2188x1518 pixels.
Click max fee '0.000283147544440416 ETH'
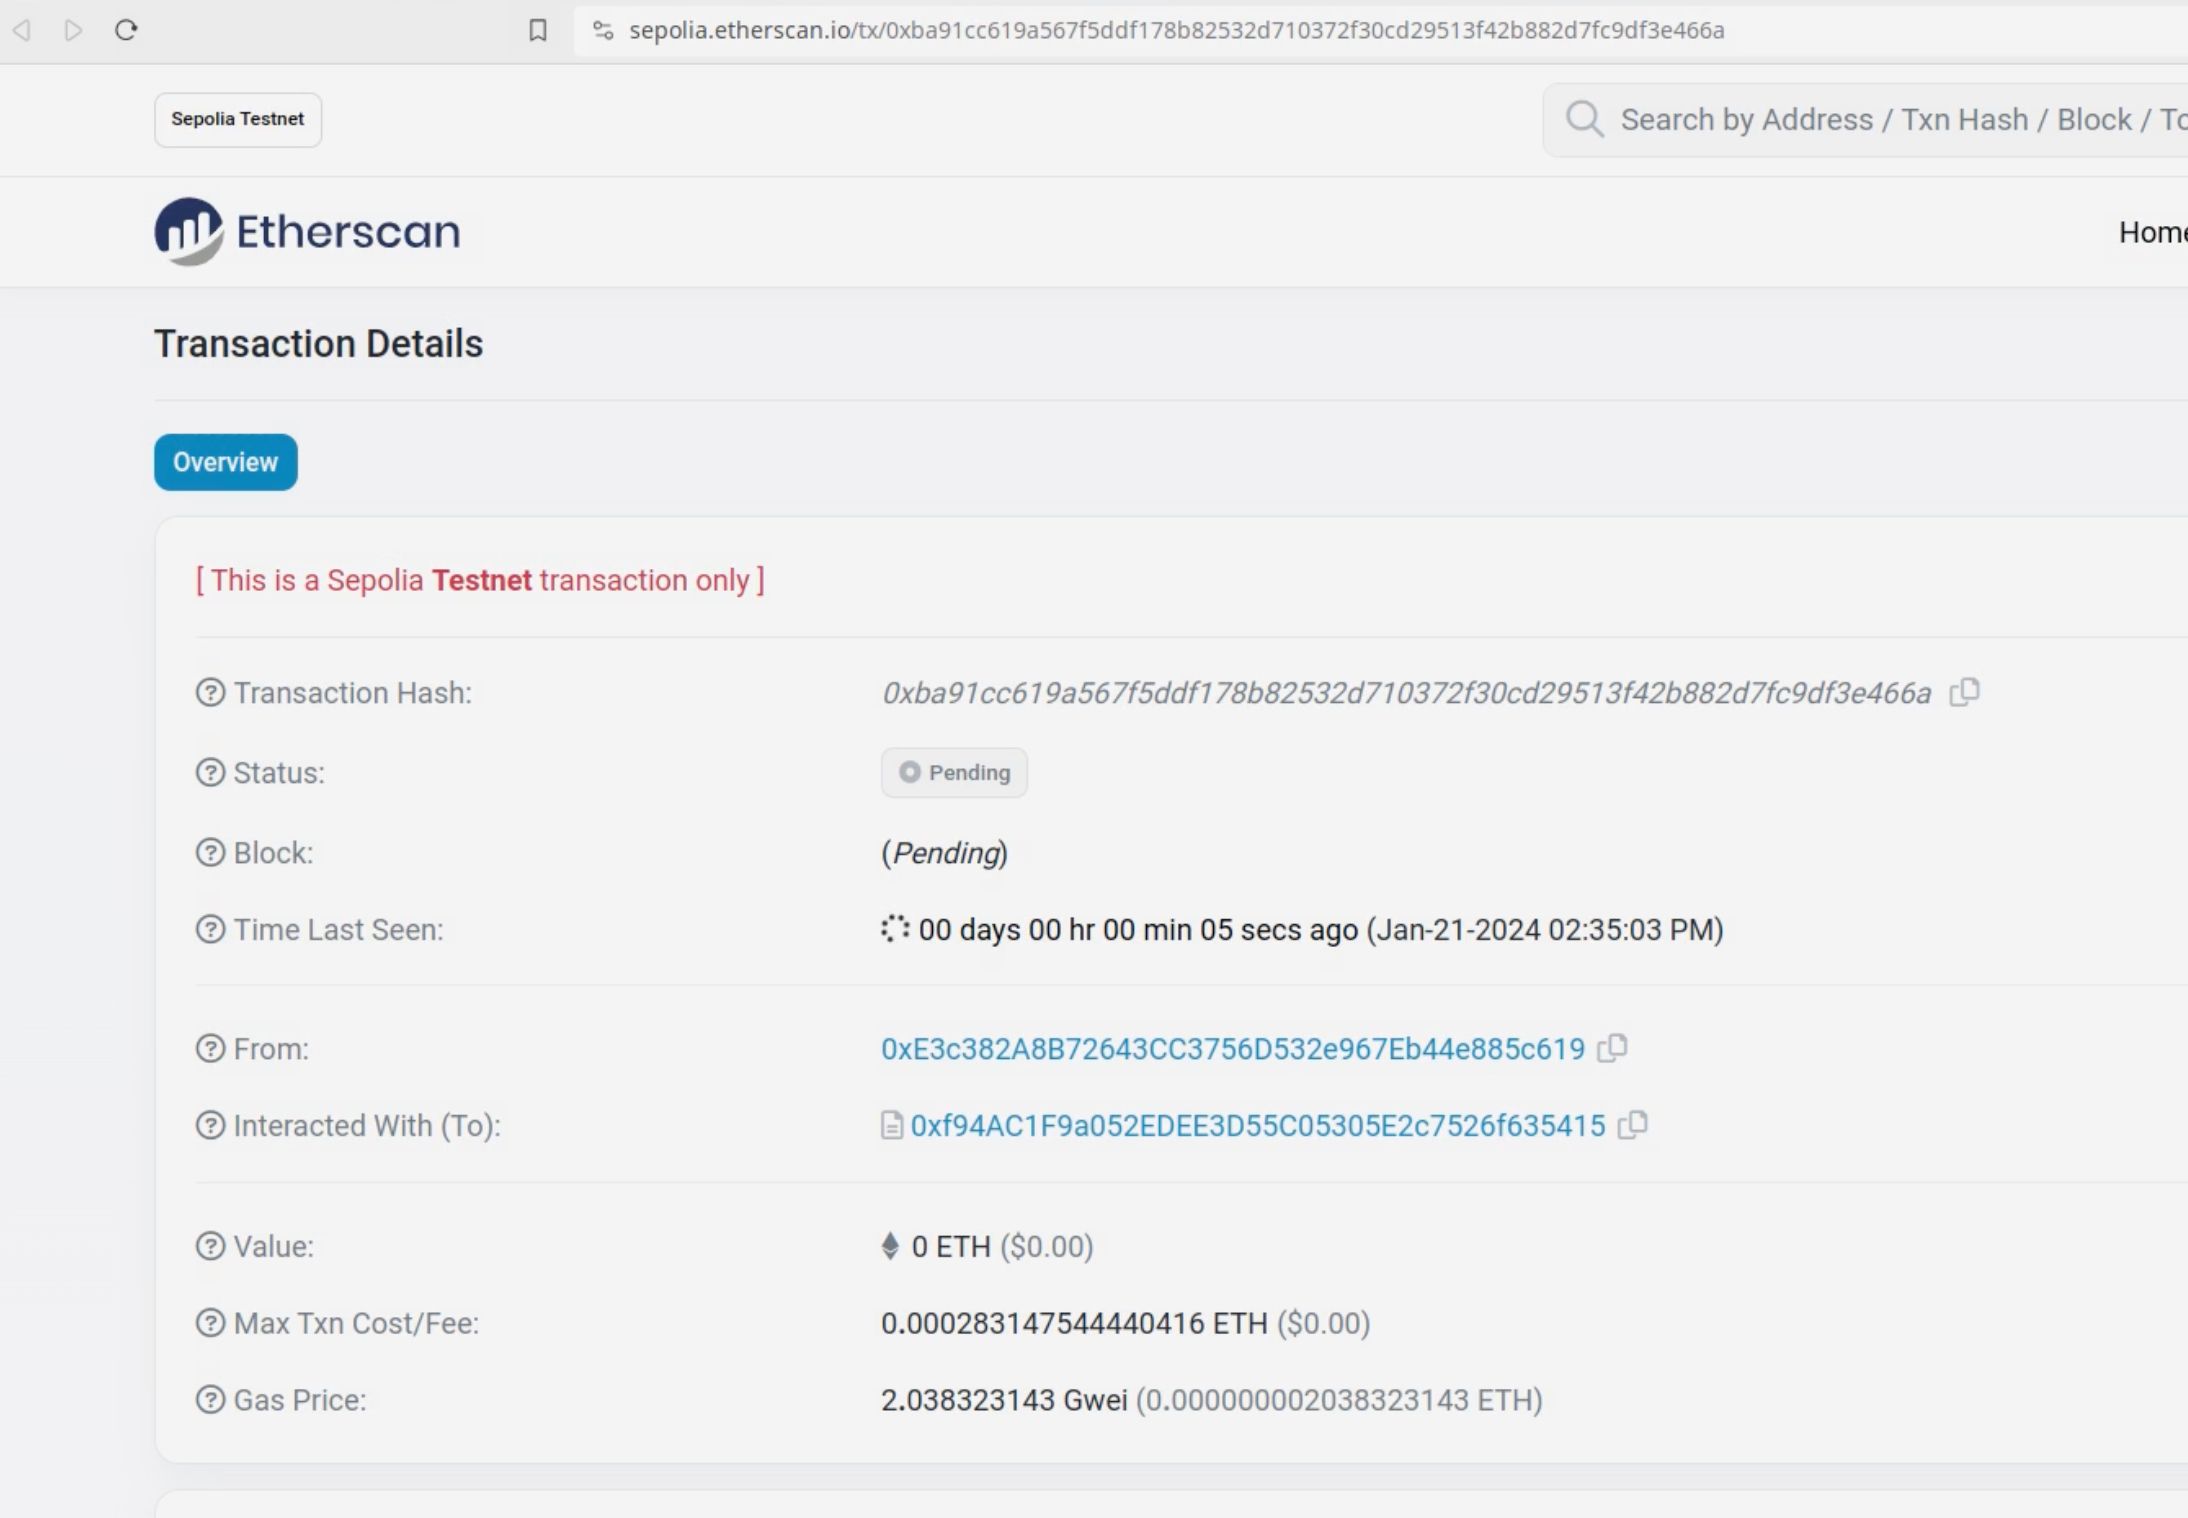[1074, 1324]
